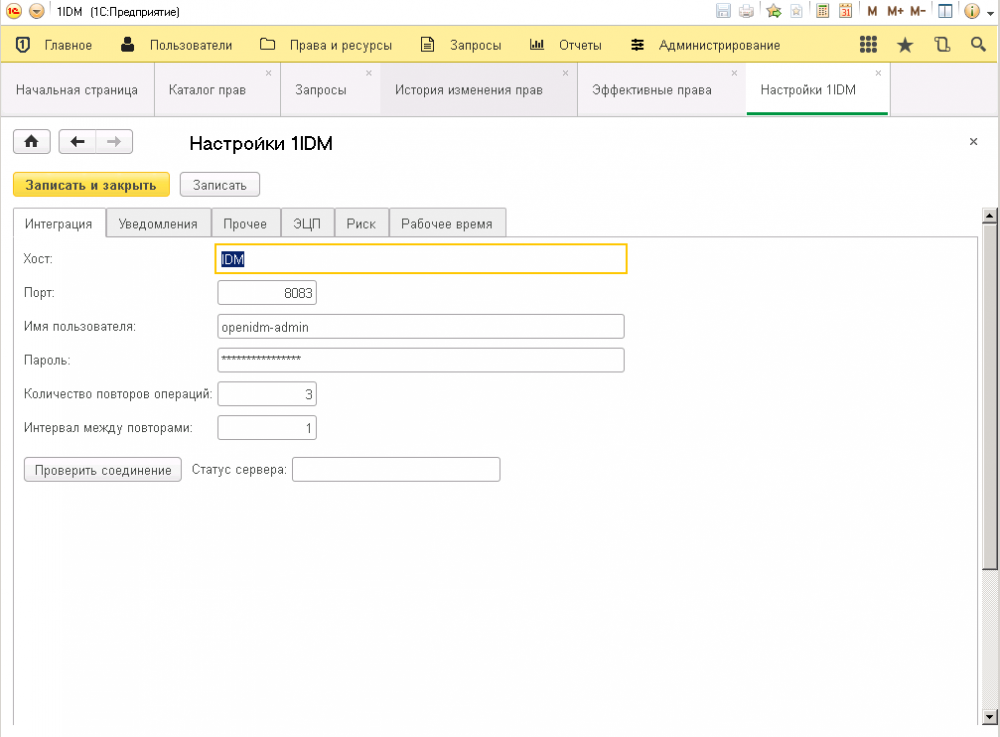Switch to the Эффективные права page tab

(x=651, y=90)
